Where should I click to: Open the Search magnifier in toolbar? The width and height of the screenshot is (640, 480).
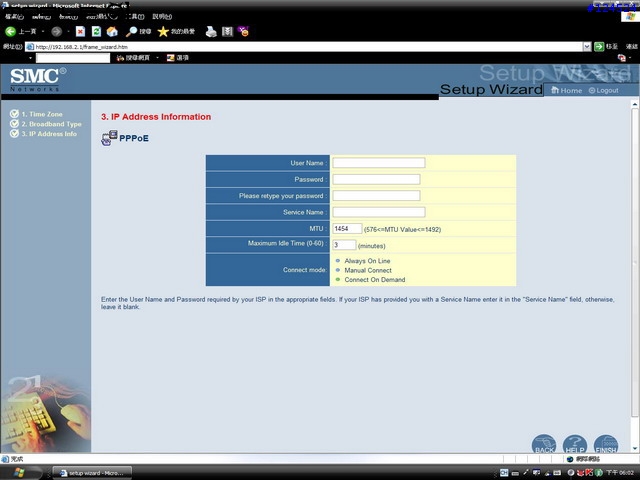[138, 31]
